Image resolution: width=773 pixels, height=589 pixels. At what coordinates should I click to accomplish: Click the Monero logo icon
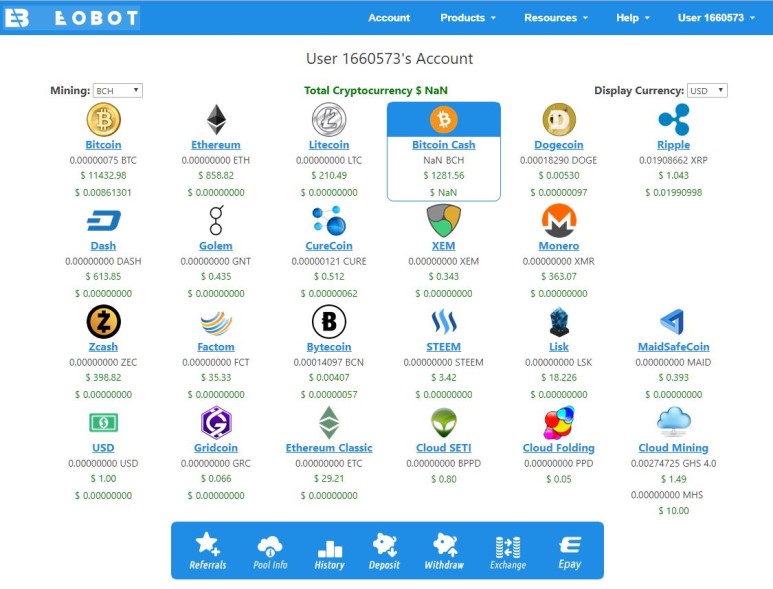click(x=559, y=220)
